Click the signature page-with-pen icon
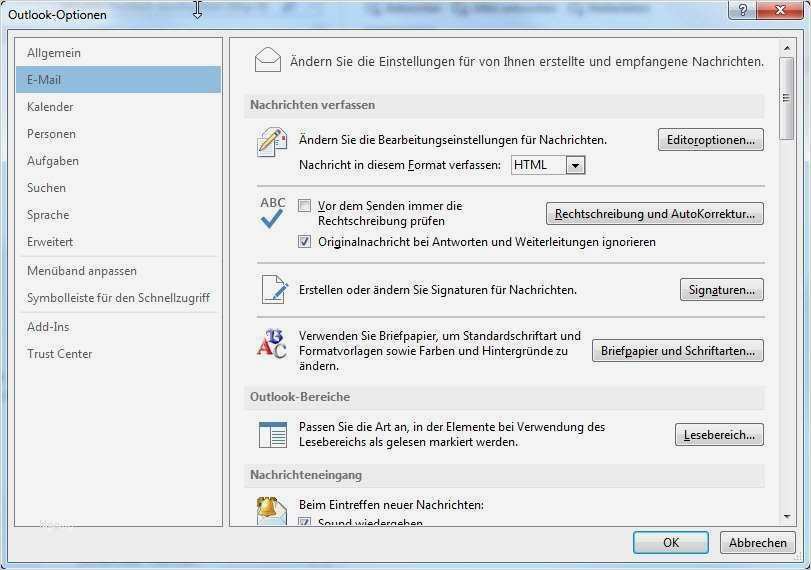The height and width of the screenshot is (570, 811). (x=274, y=289)
